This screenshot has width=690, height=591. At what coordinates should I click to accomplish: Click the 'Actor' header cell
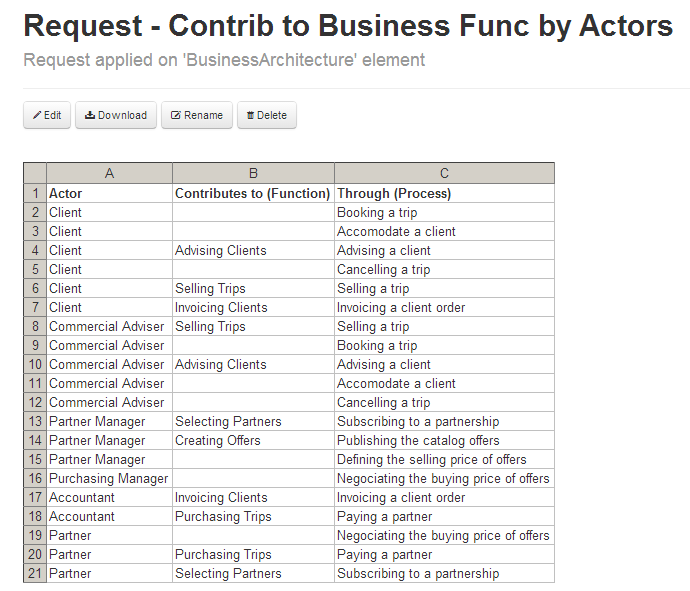point(109,193)
